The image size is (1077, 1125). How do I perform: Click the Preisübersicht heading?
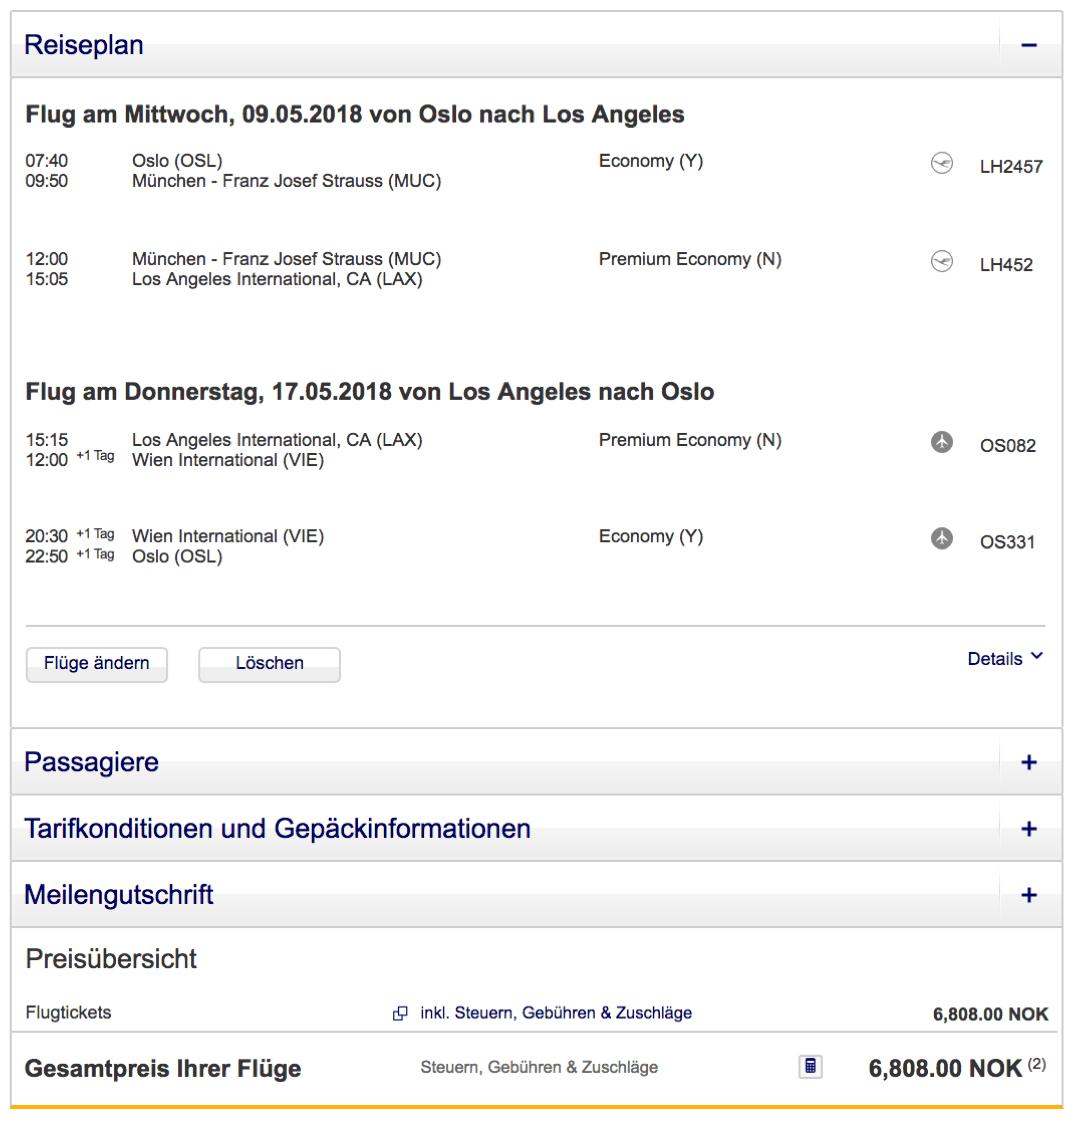tap(111, 959)
